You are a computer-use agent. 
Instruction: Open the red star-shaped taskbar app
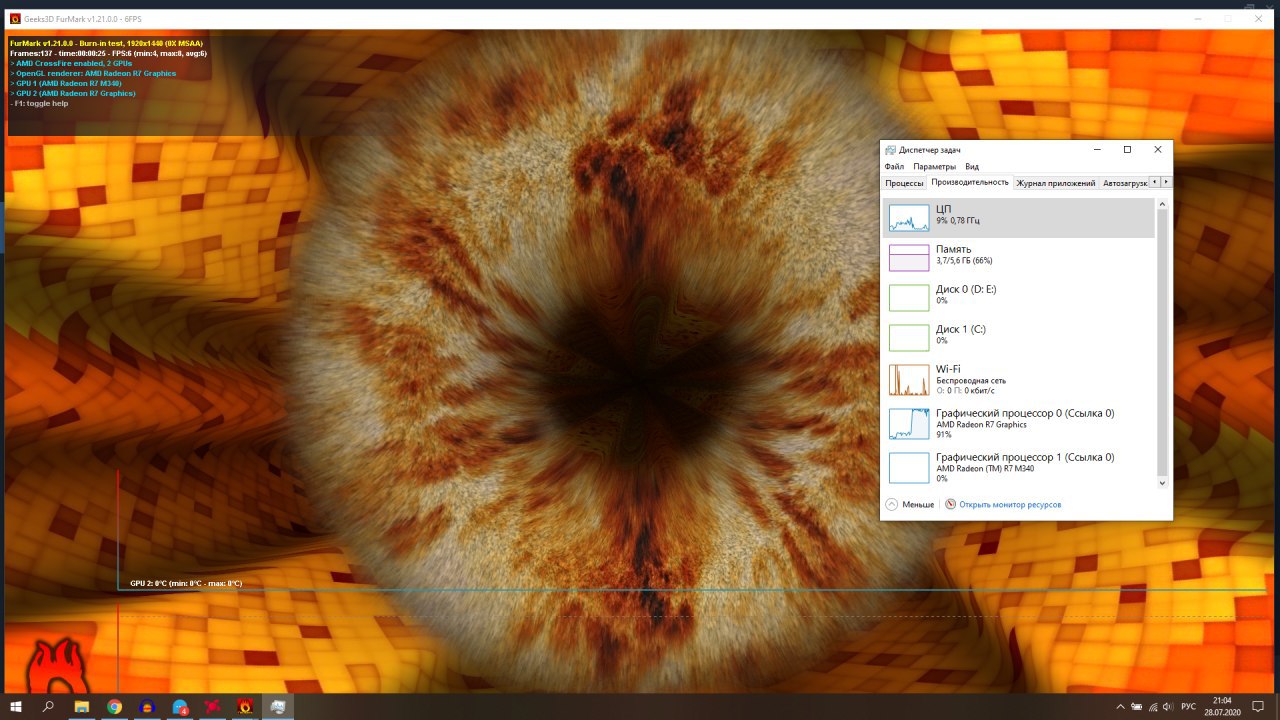(212, 706)
